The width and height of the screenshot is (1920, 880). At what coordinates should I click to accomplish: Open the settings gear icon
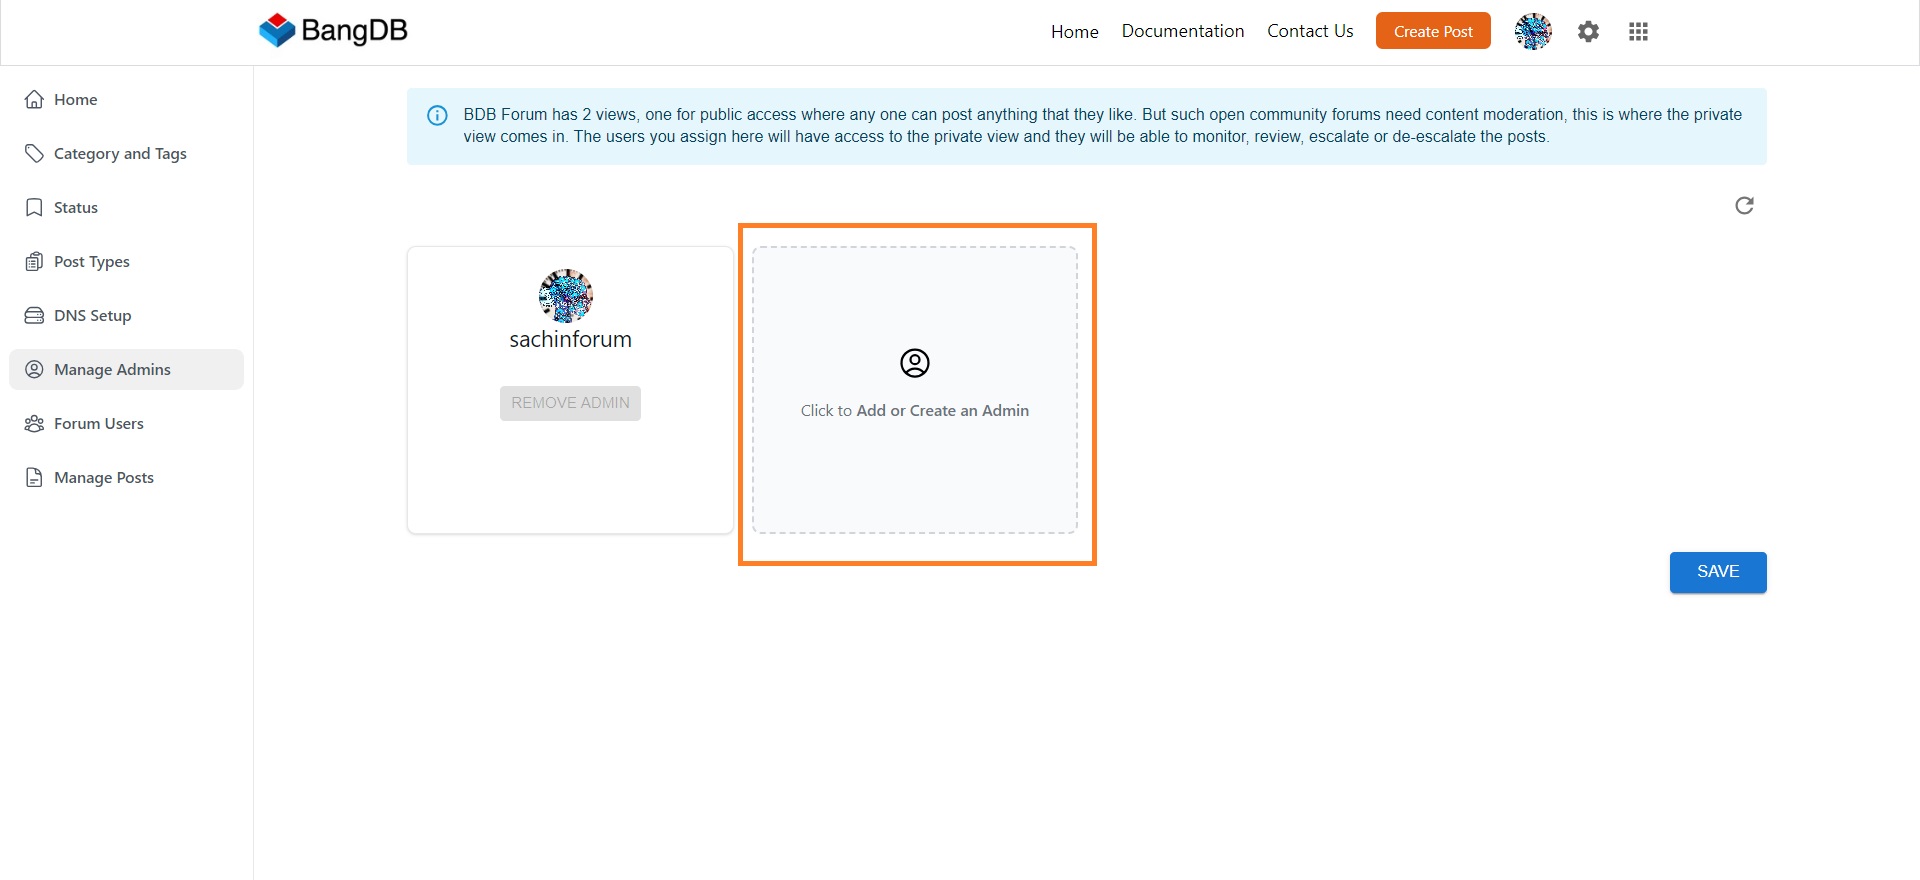click(1588, 32)
